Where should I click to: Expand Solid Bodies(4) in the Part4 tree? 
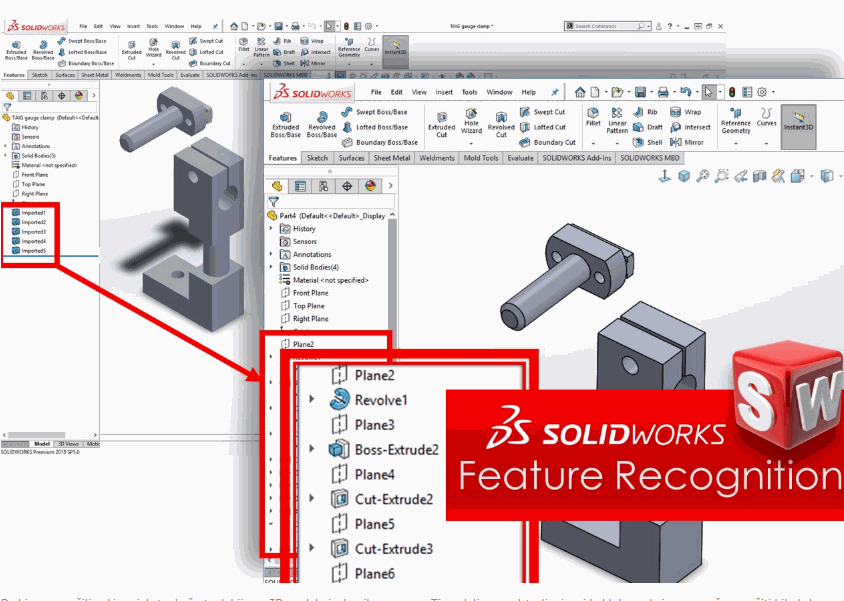click(271, 267)
